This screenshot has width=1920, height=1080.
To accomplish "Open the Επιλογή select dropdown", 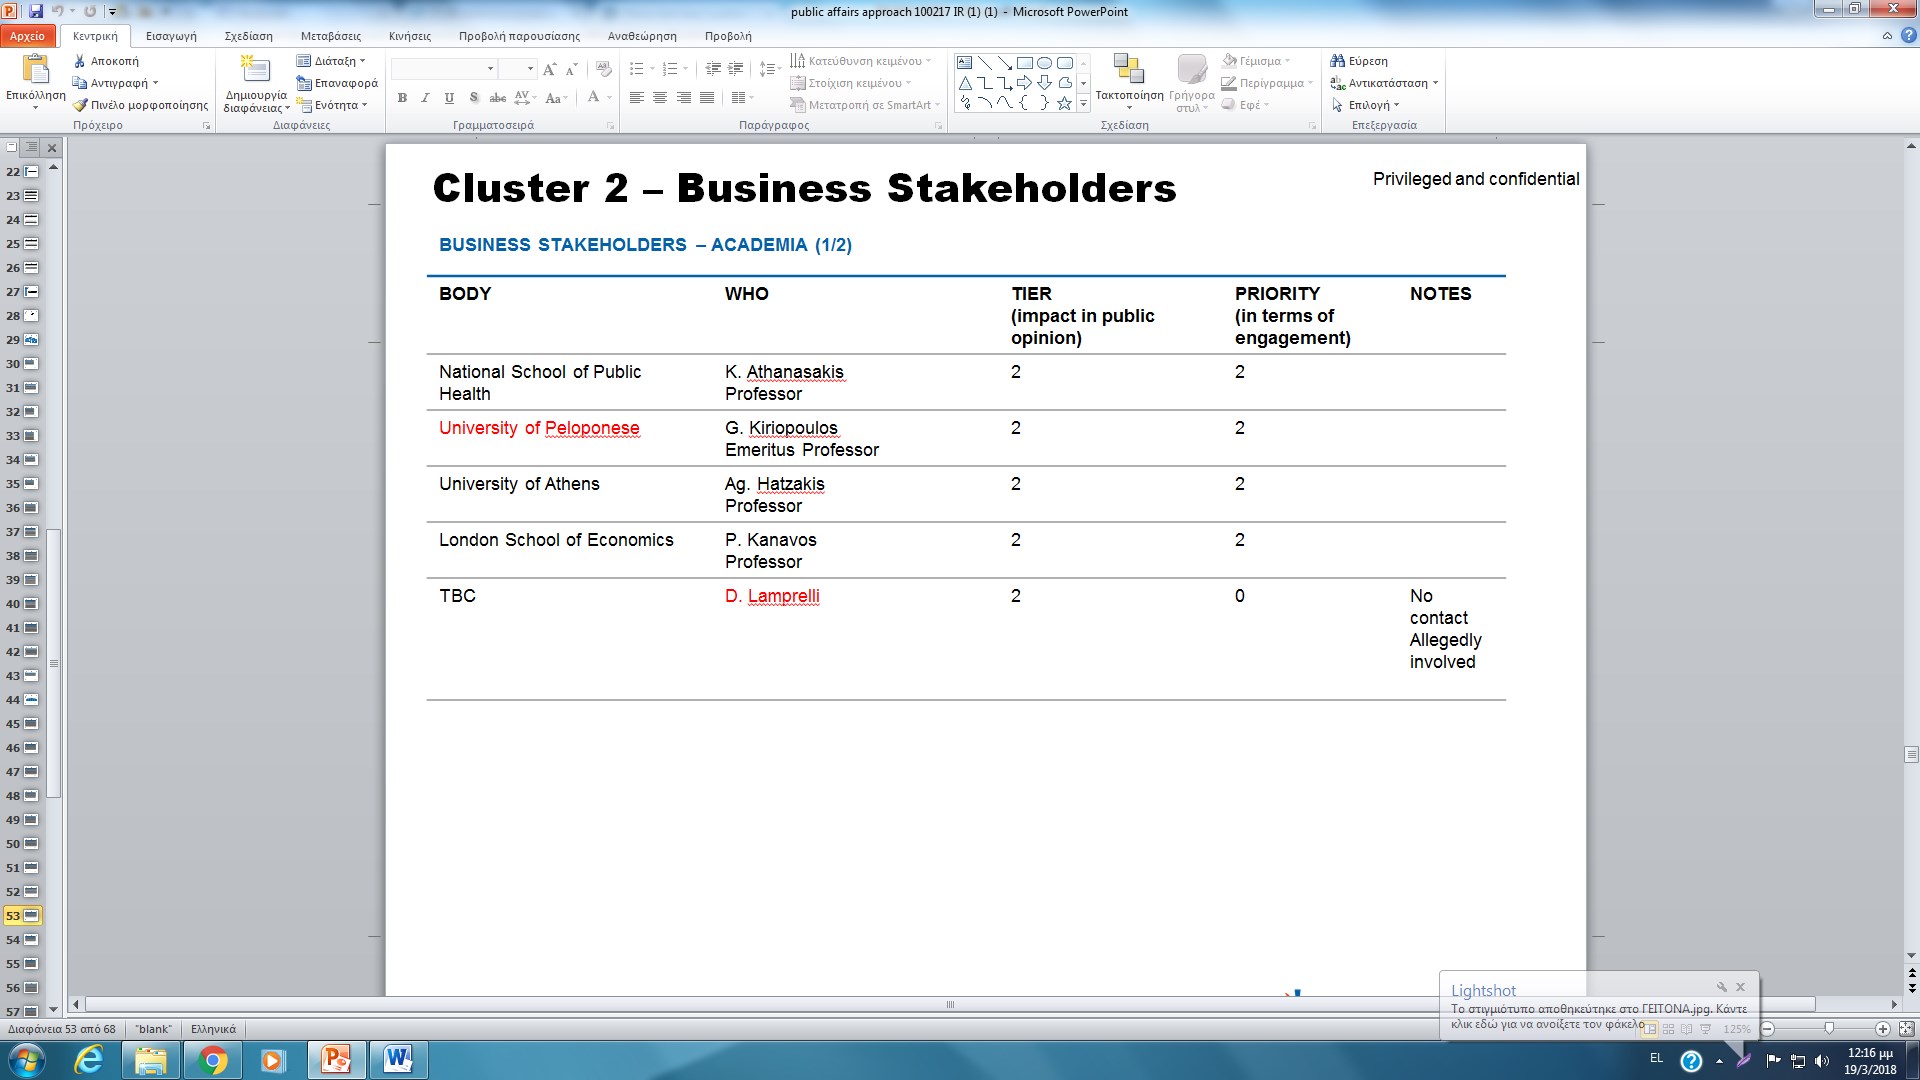I will [1365, 105].
